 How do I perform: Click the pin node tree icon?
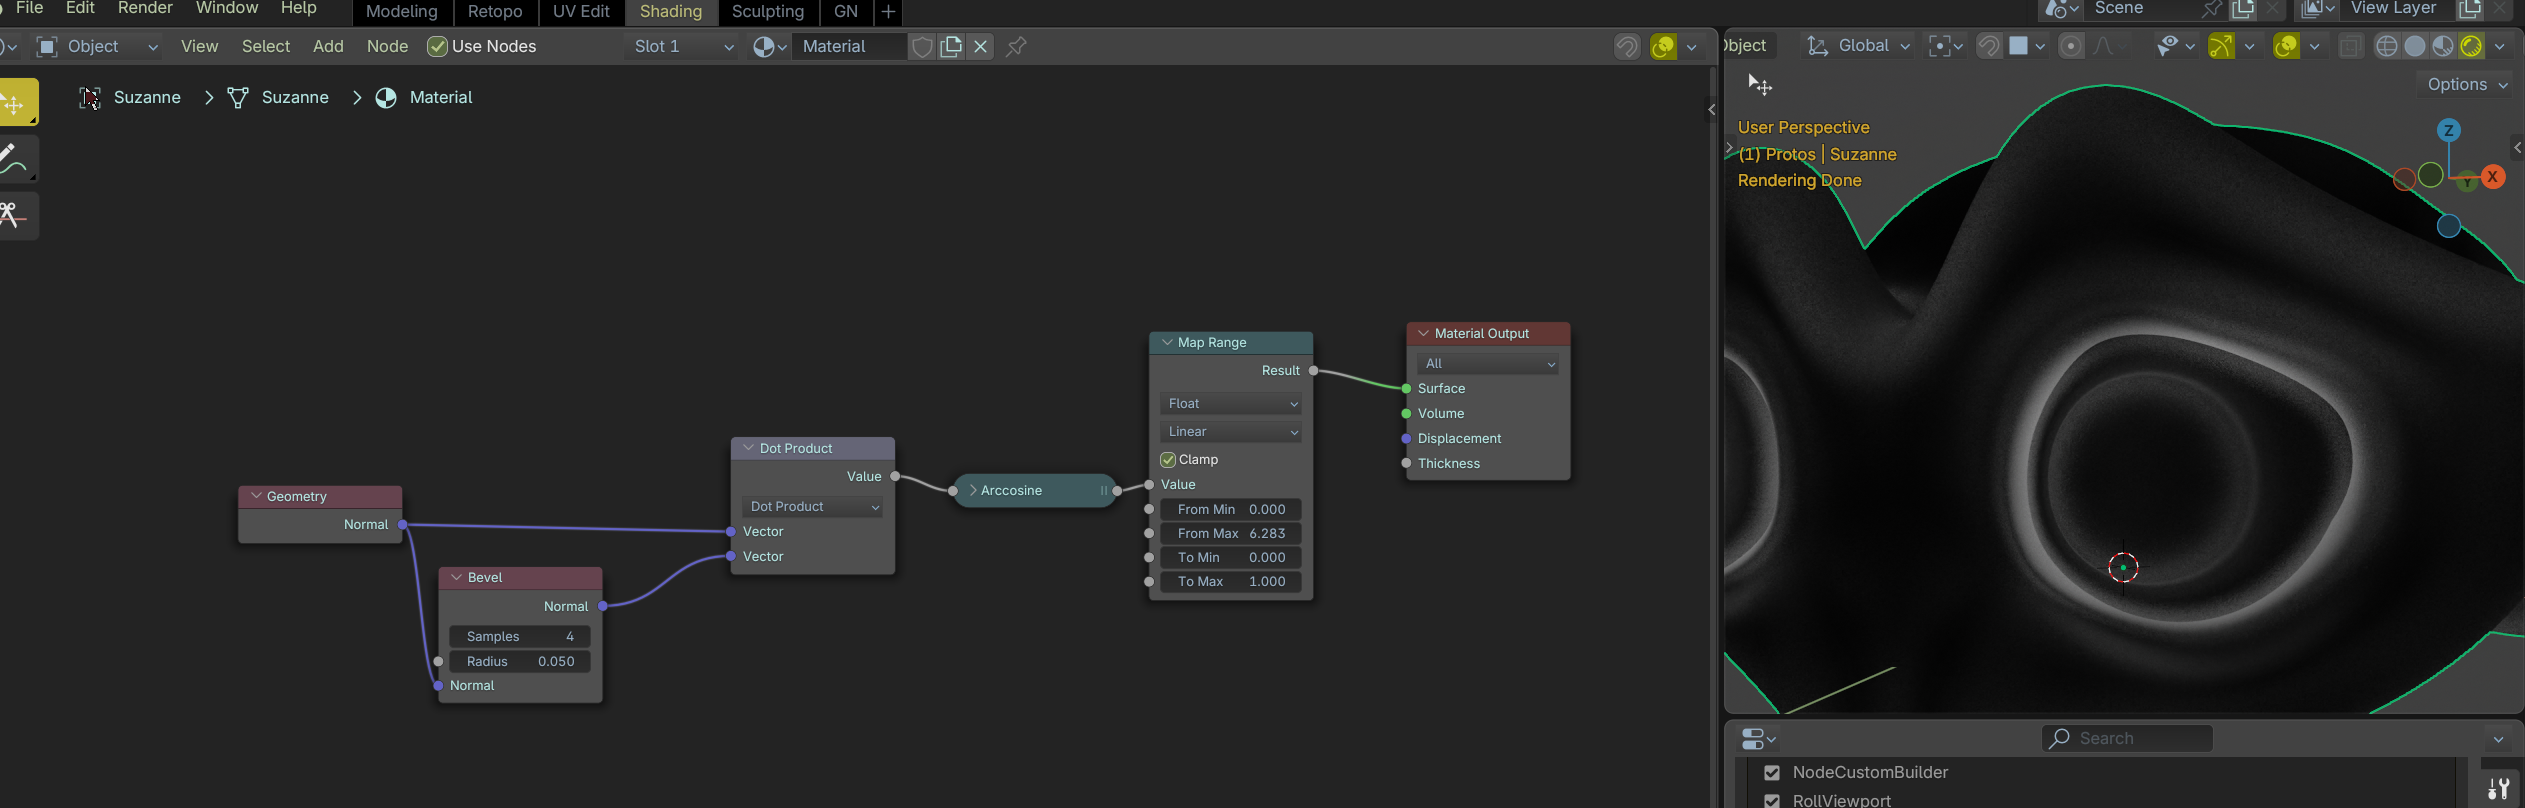point(1016,47)
